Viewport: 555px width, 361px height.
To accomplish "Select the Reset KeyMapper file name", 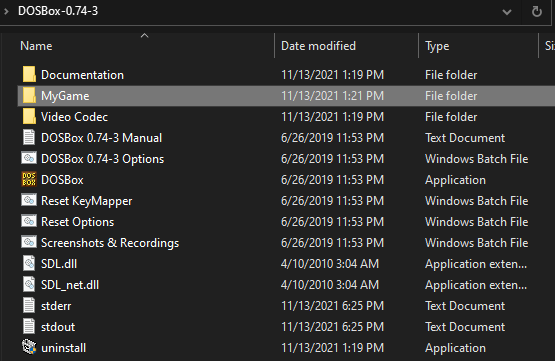I will [87, 201].
